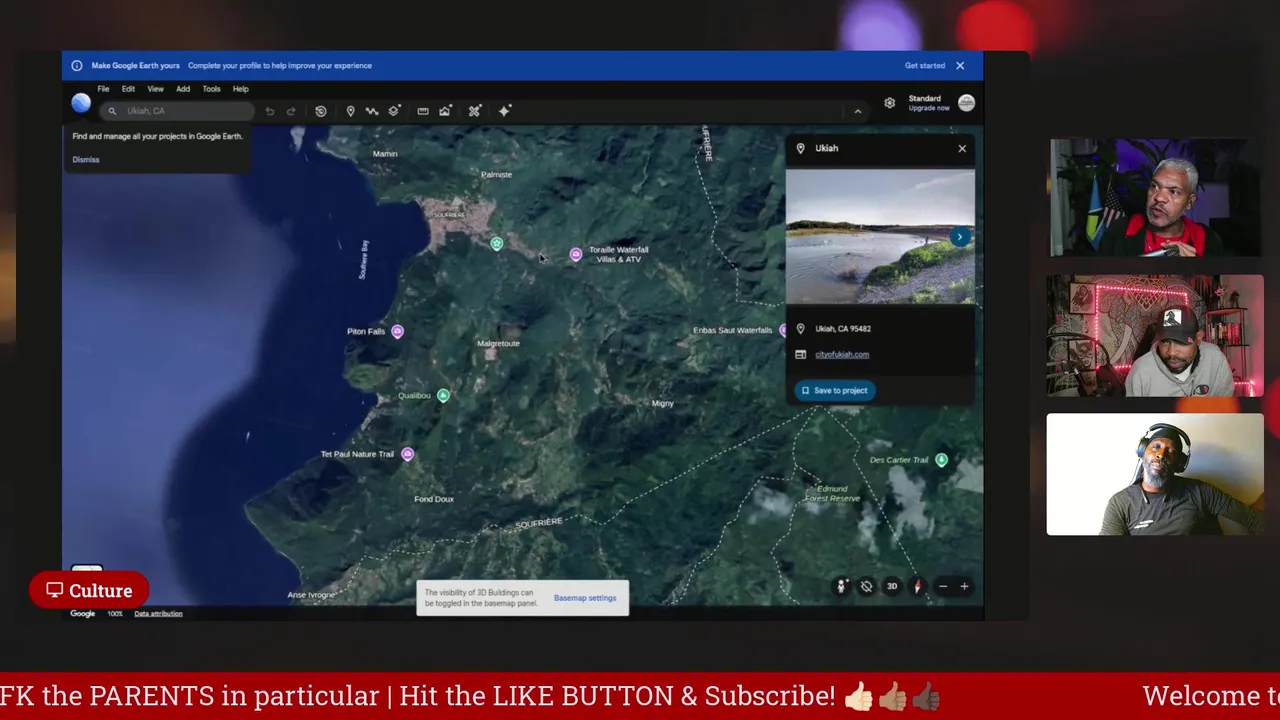Close the Ukiah info panel
1280x720 pixels.
pos(962,149)
